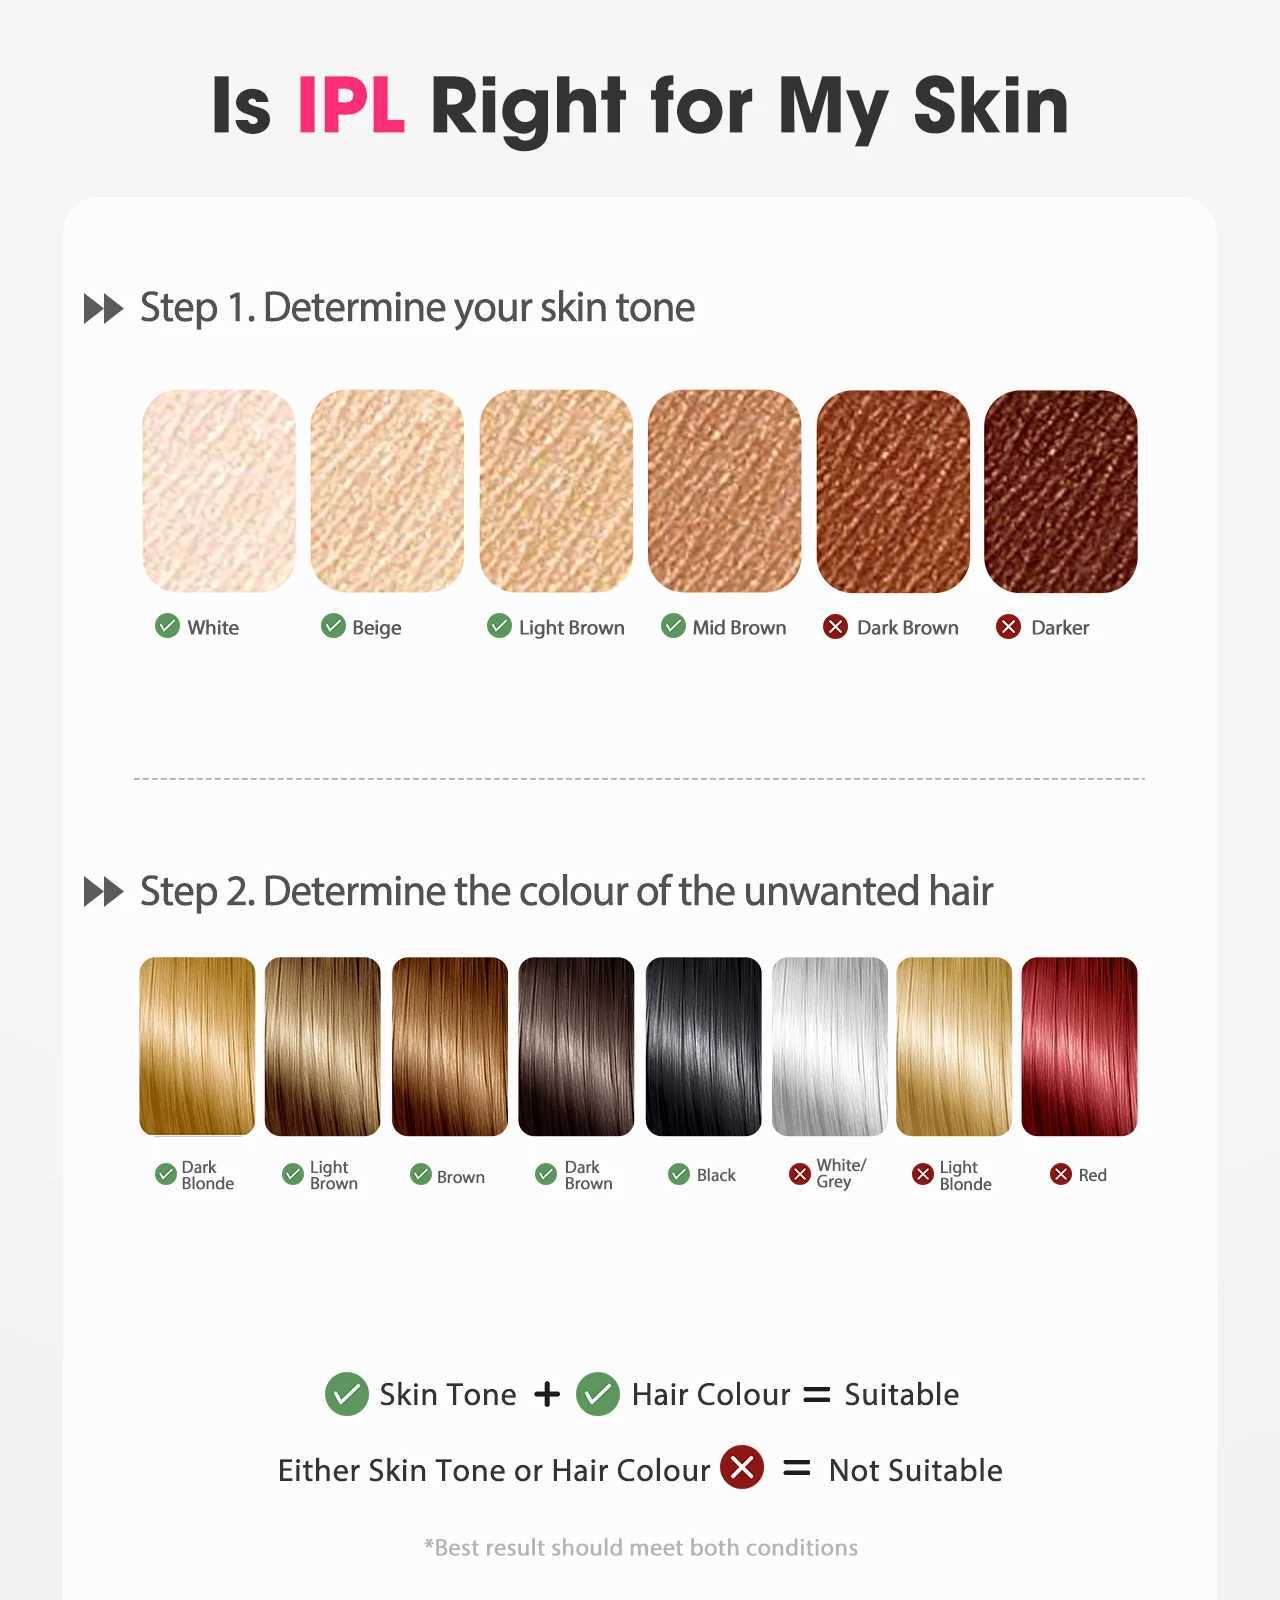
Task: Click the green check beside White
Action: [167, 626]
